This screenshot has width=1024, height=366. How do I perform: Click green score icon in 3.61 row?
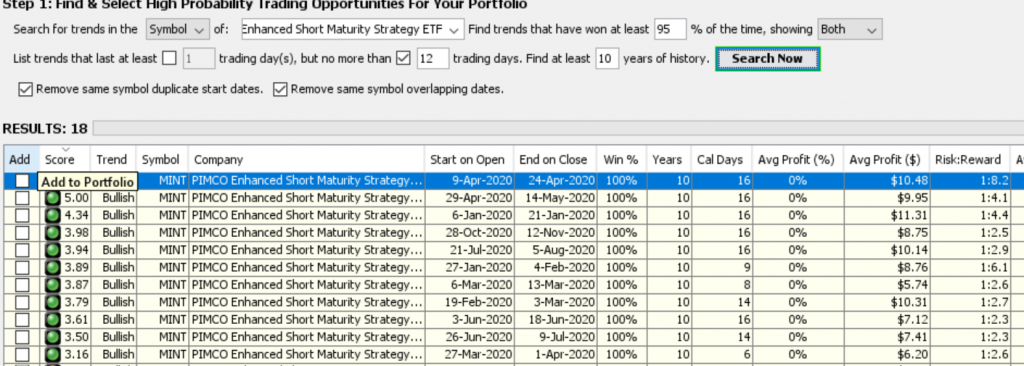click(x=53, y=320)
